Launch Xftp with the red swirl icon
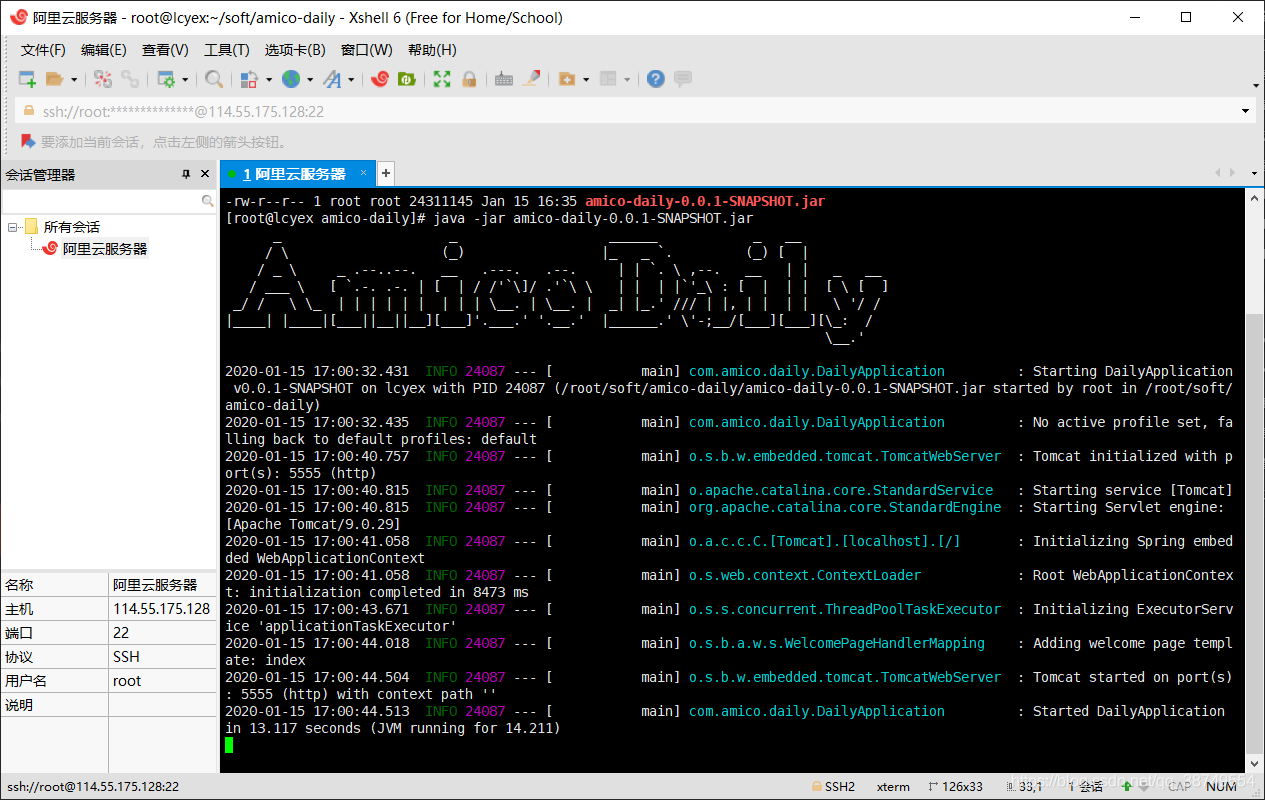This screenshot has width=1265, height=800. [380, 79]
